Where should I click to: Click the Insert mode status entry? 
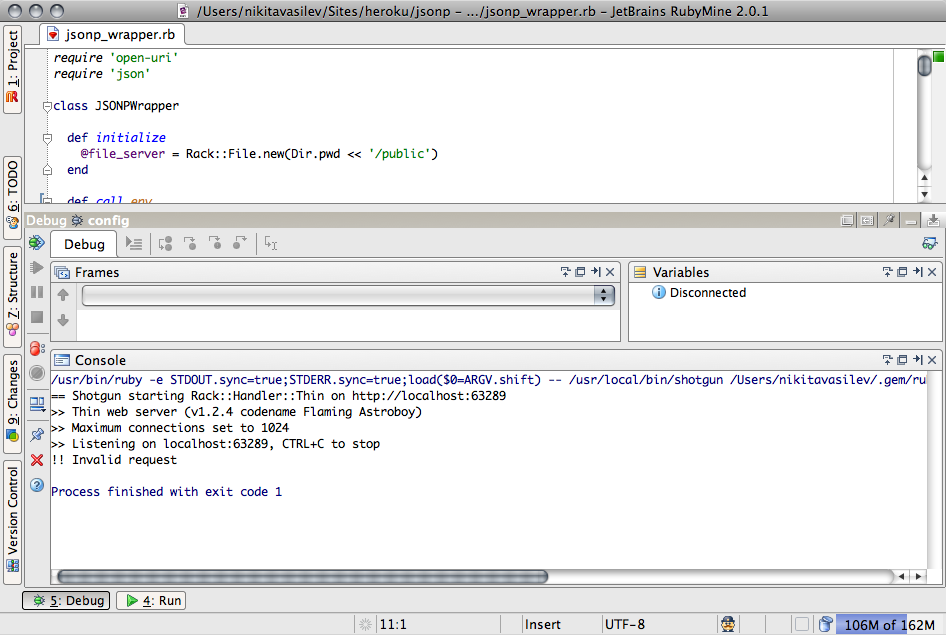pyautogui.click(x=542, y=625)
